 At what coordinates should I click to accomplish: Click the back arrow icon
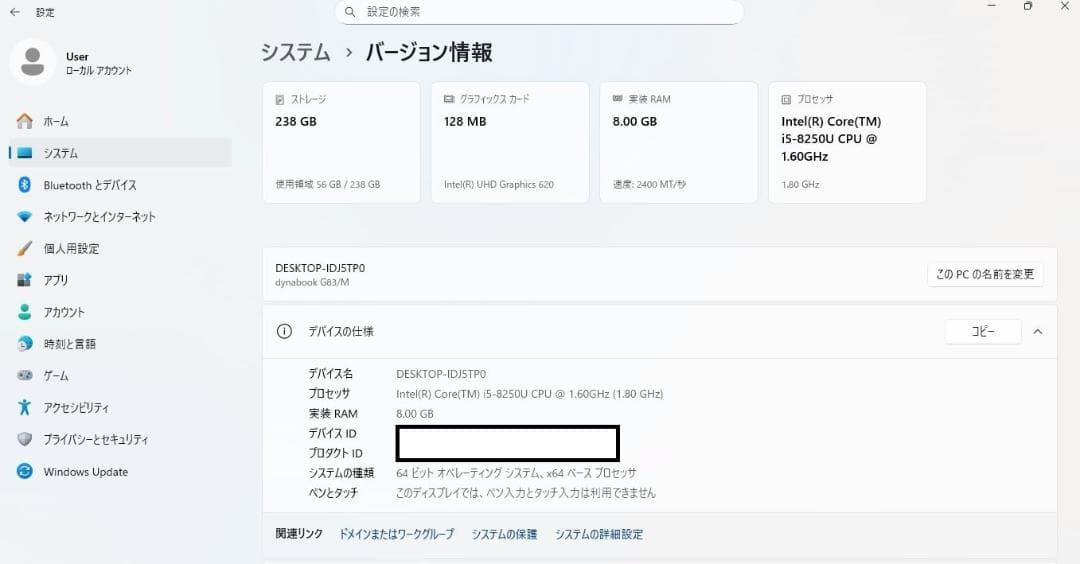[x=14, y=12]
